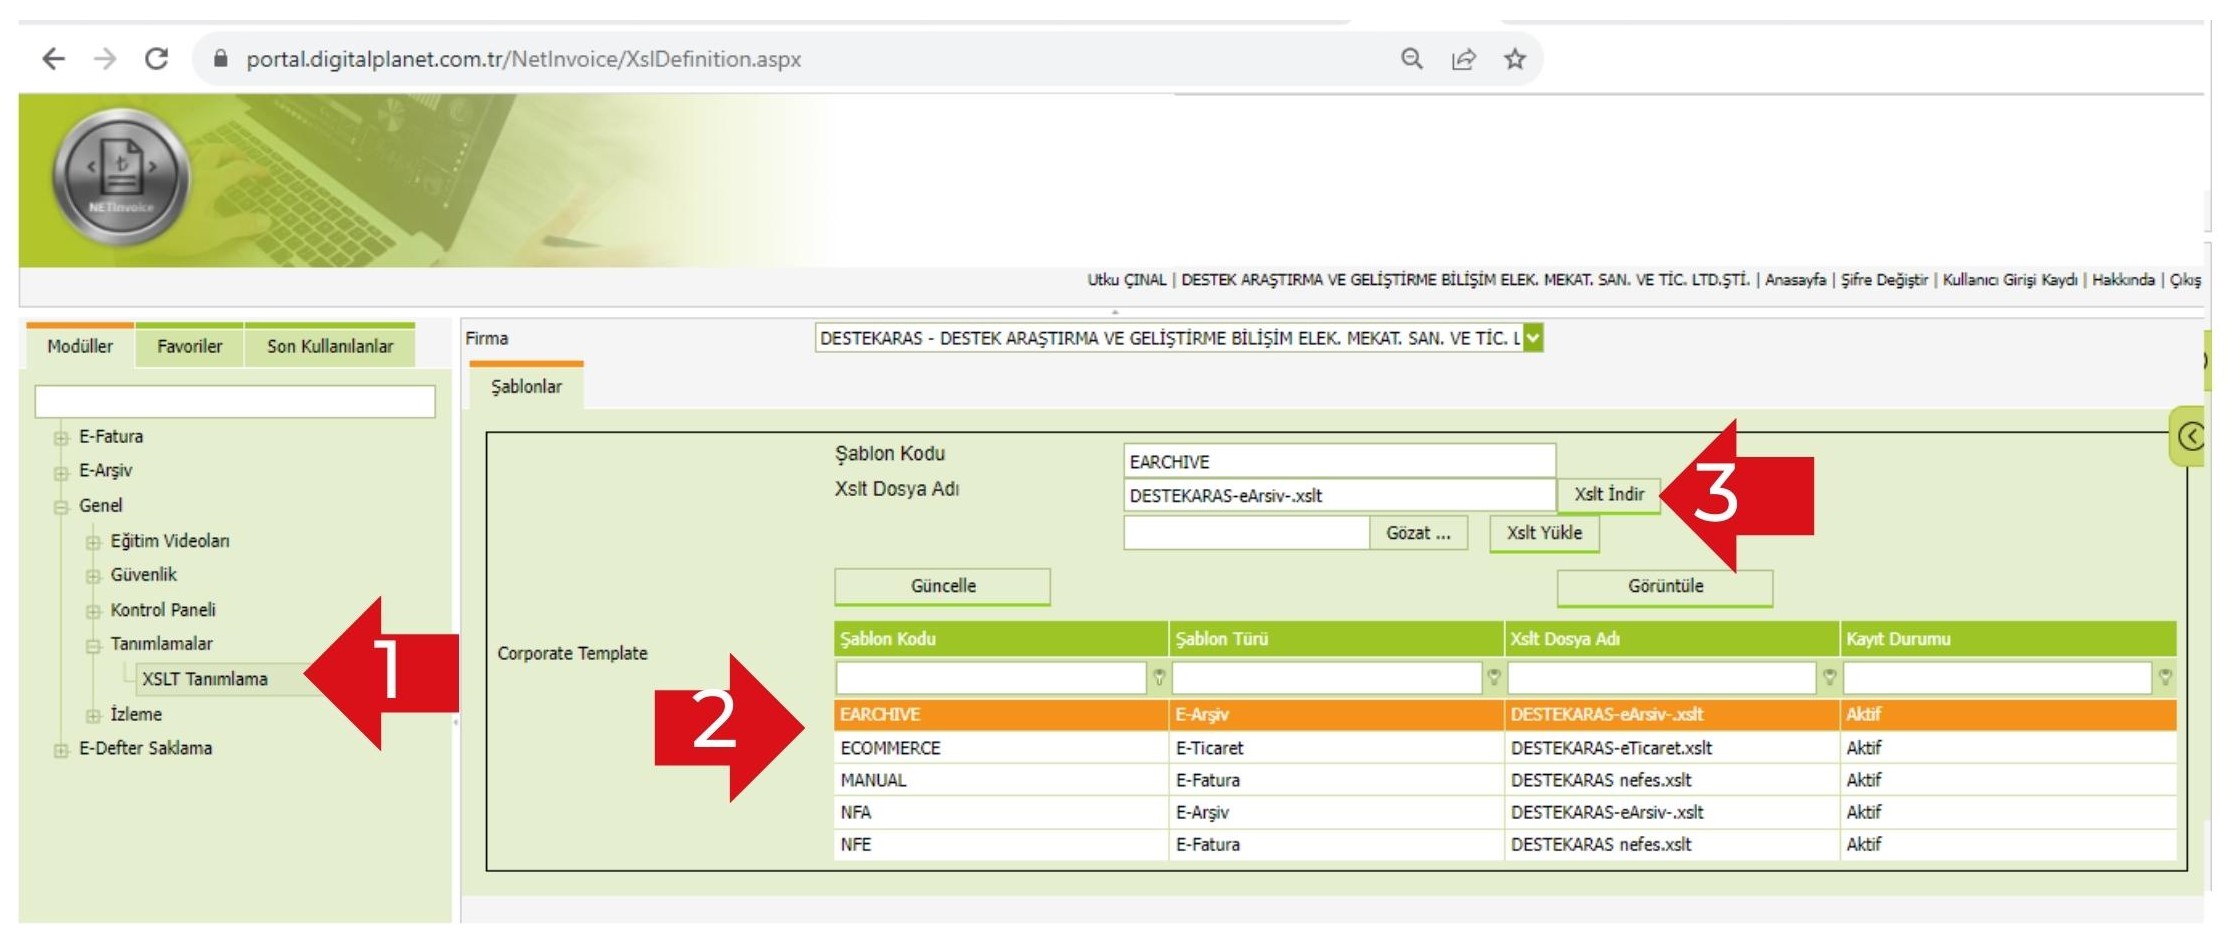The width and height of the screenshot is (2234, 940).
Task: Open the zoom magnifier icon in address bar
Action: (x=1411, y=59)
